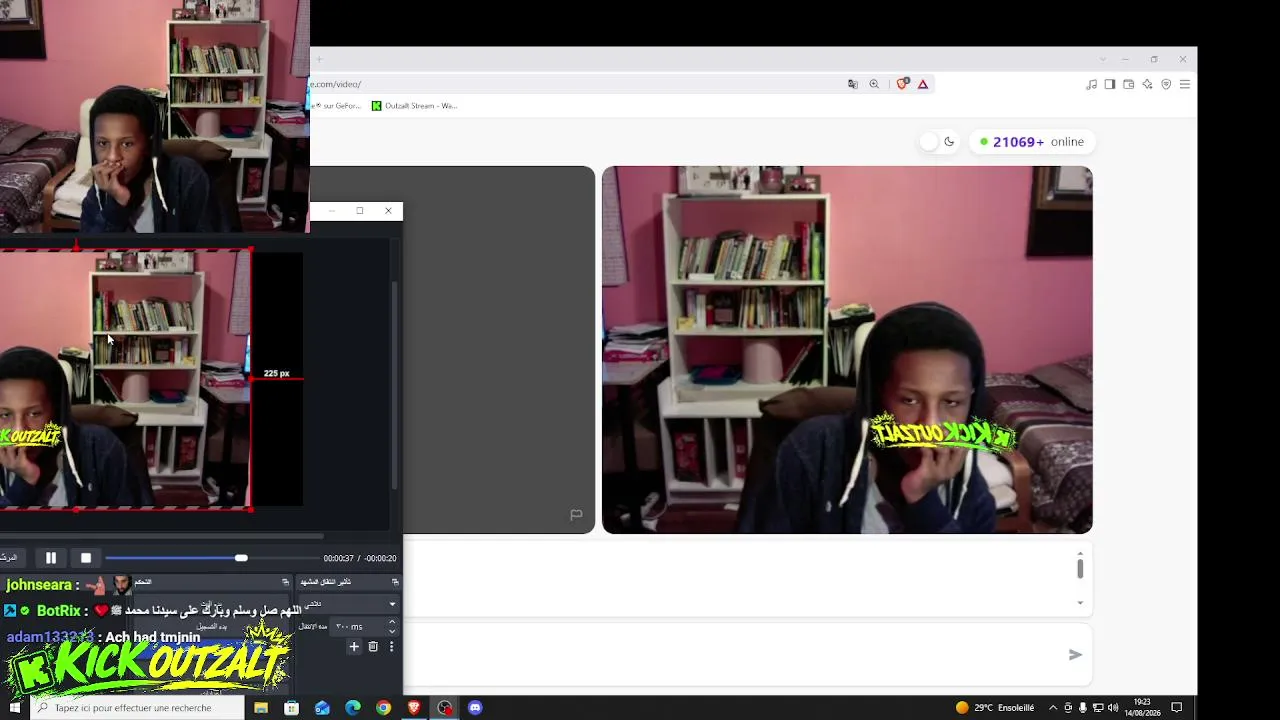Click the chat area scrollbar thumb
The image size is (1280, 720).
pyautogui.click(x=1080, y=569)
